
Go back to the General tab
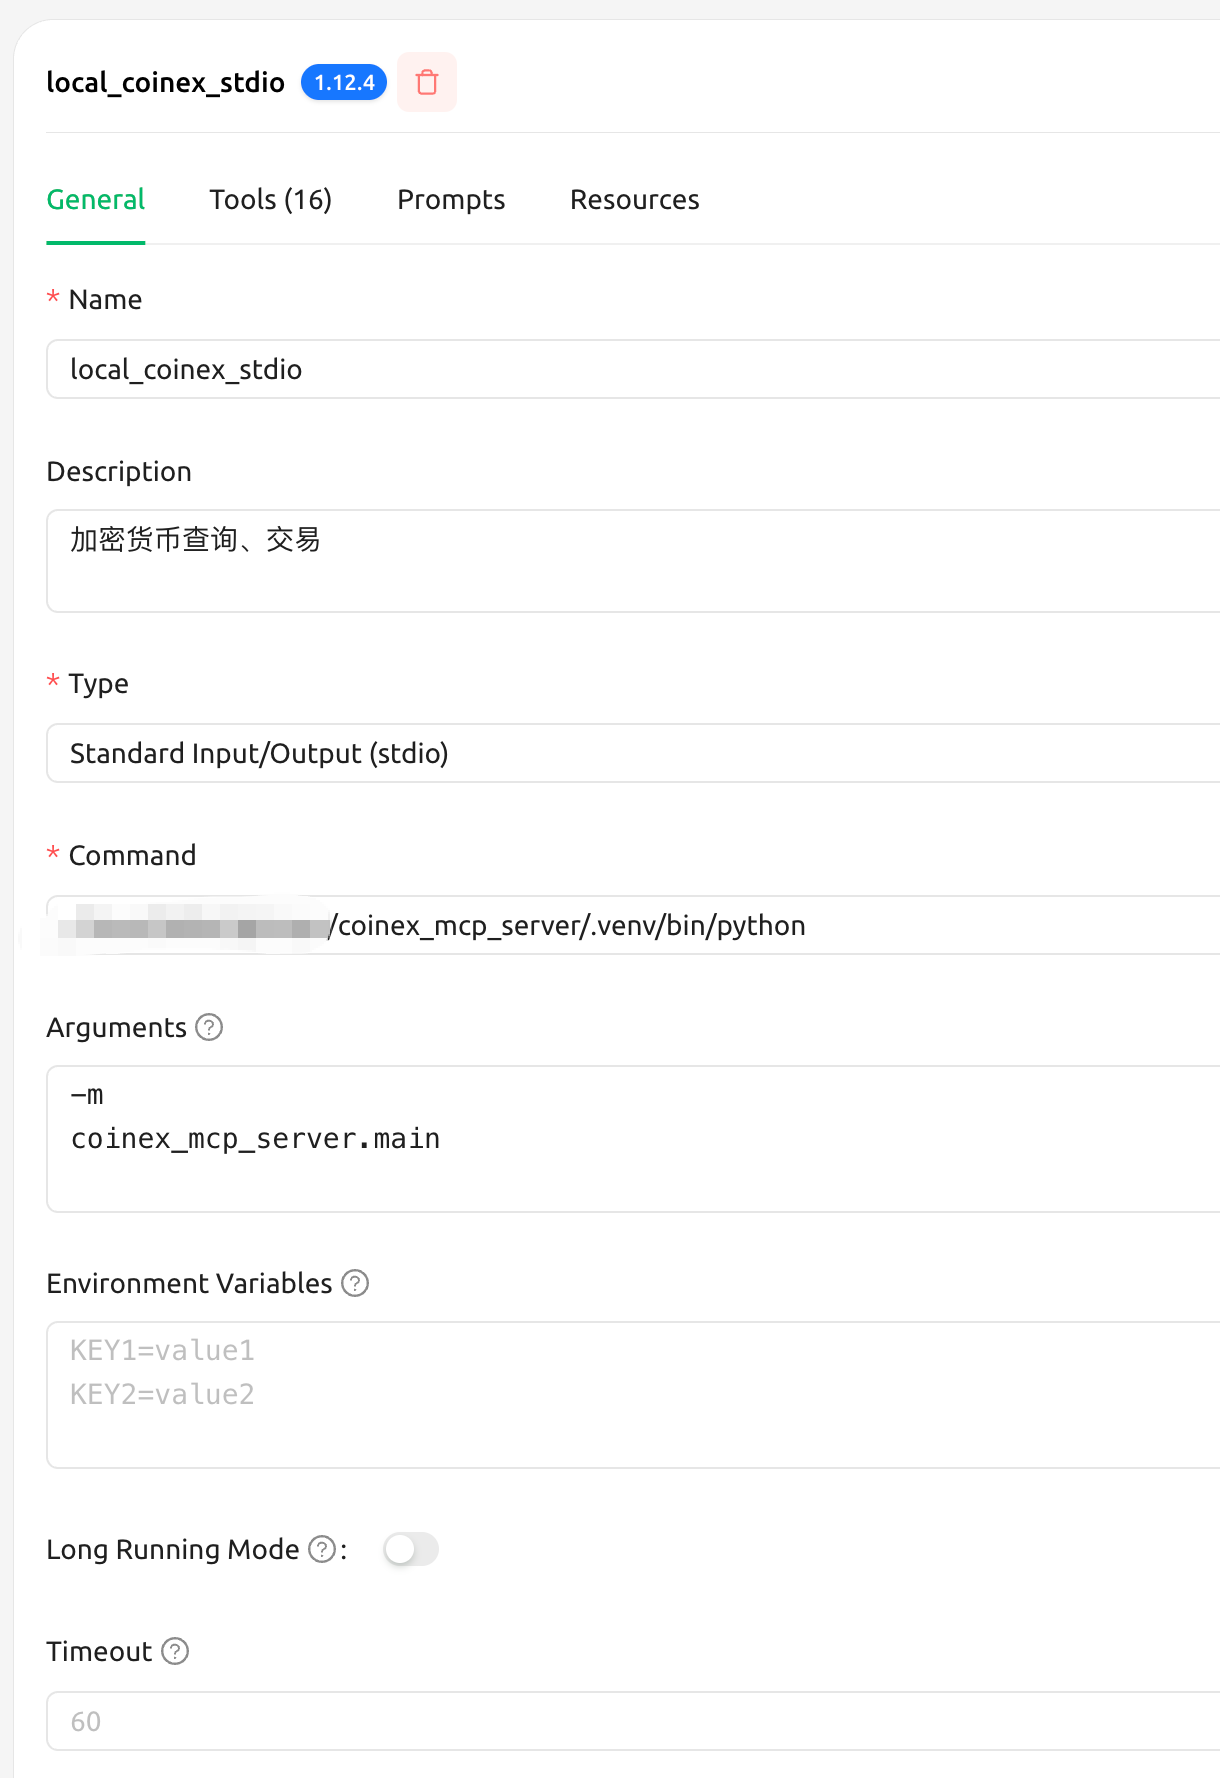(x=95, y=200)
